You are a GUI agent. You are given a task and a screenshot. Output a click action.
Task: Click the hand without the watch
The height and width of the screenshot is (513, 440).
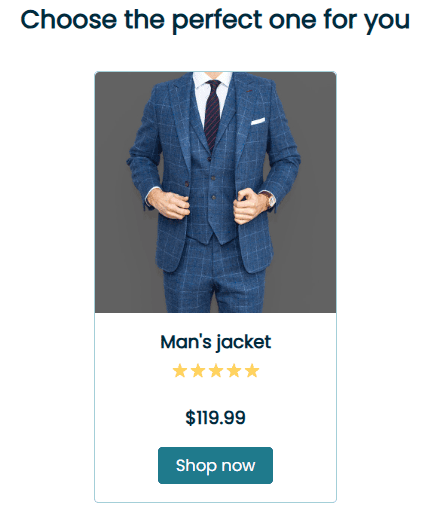[169, 203]
